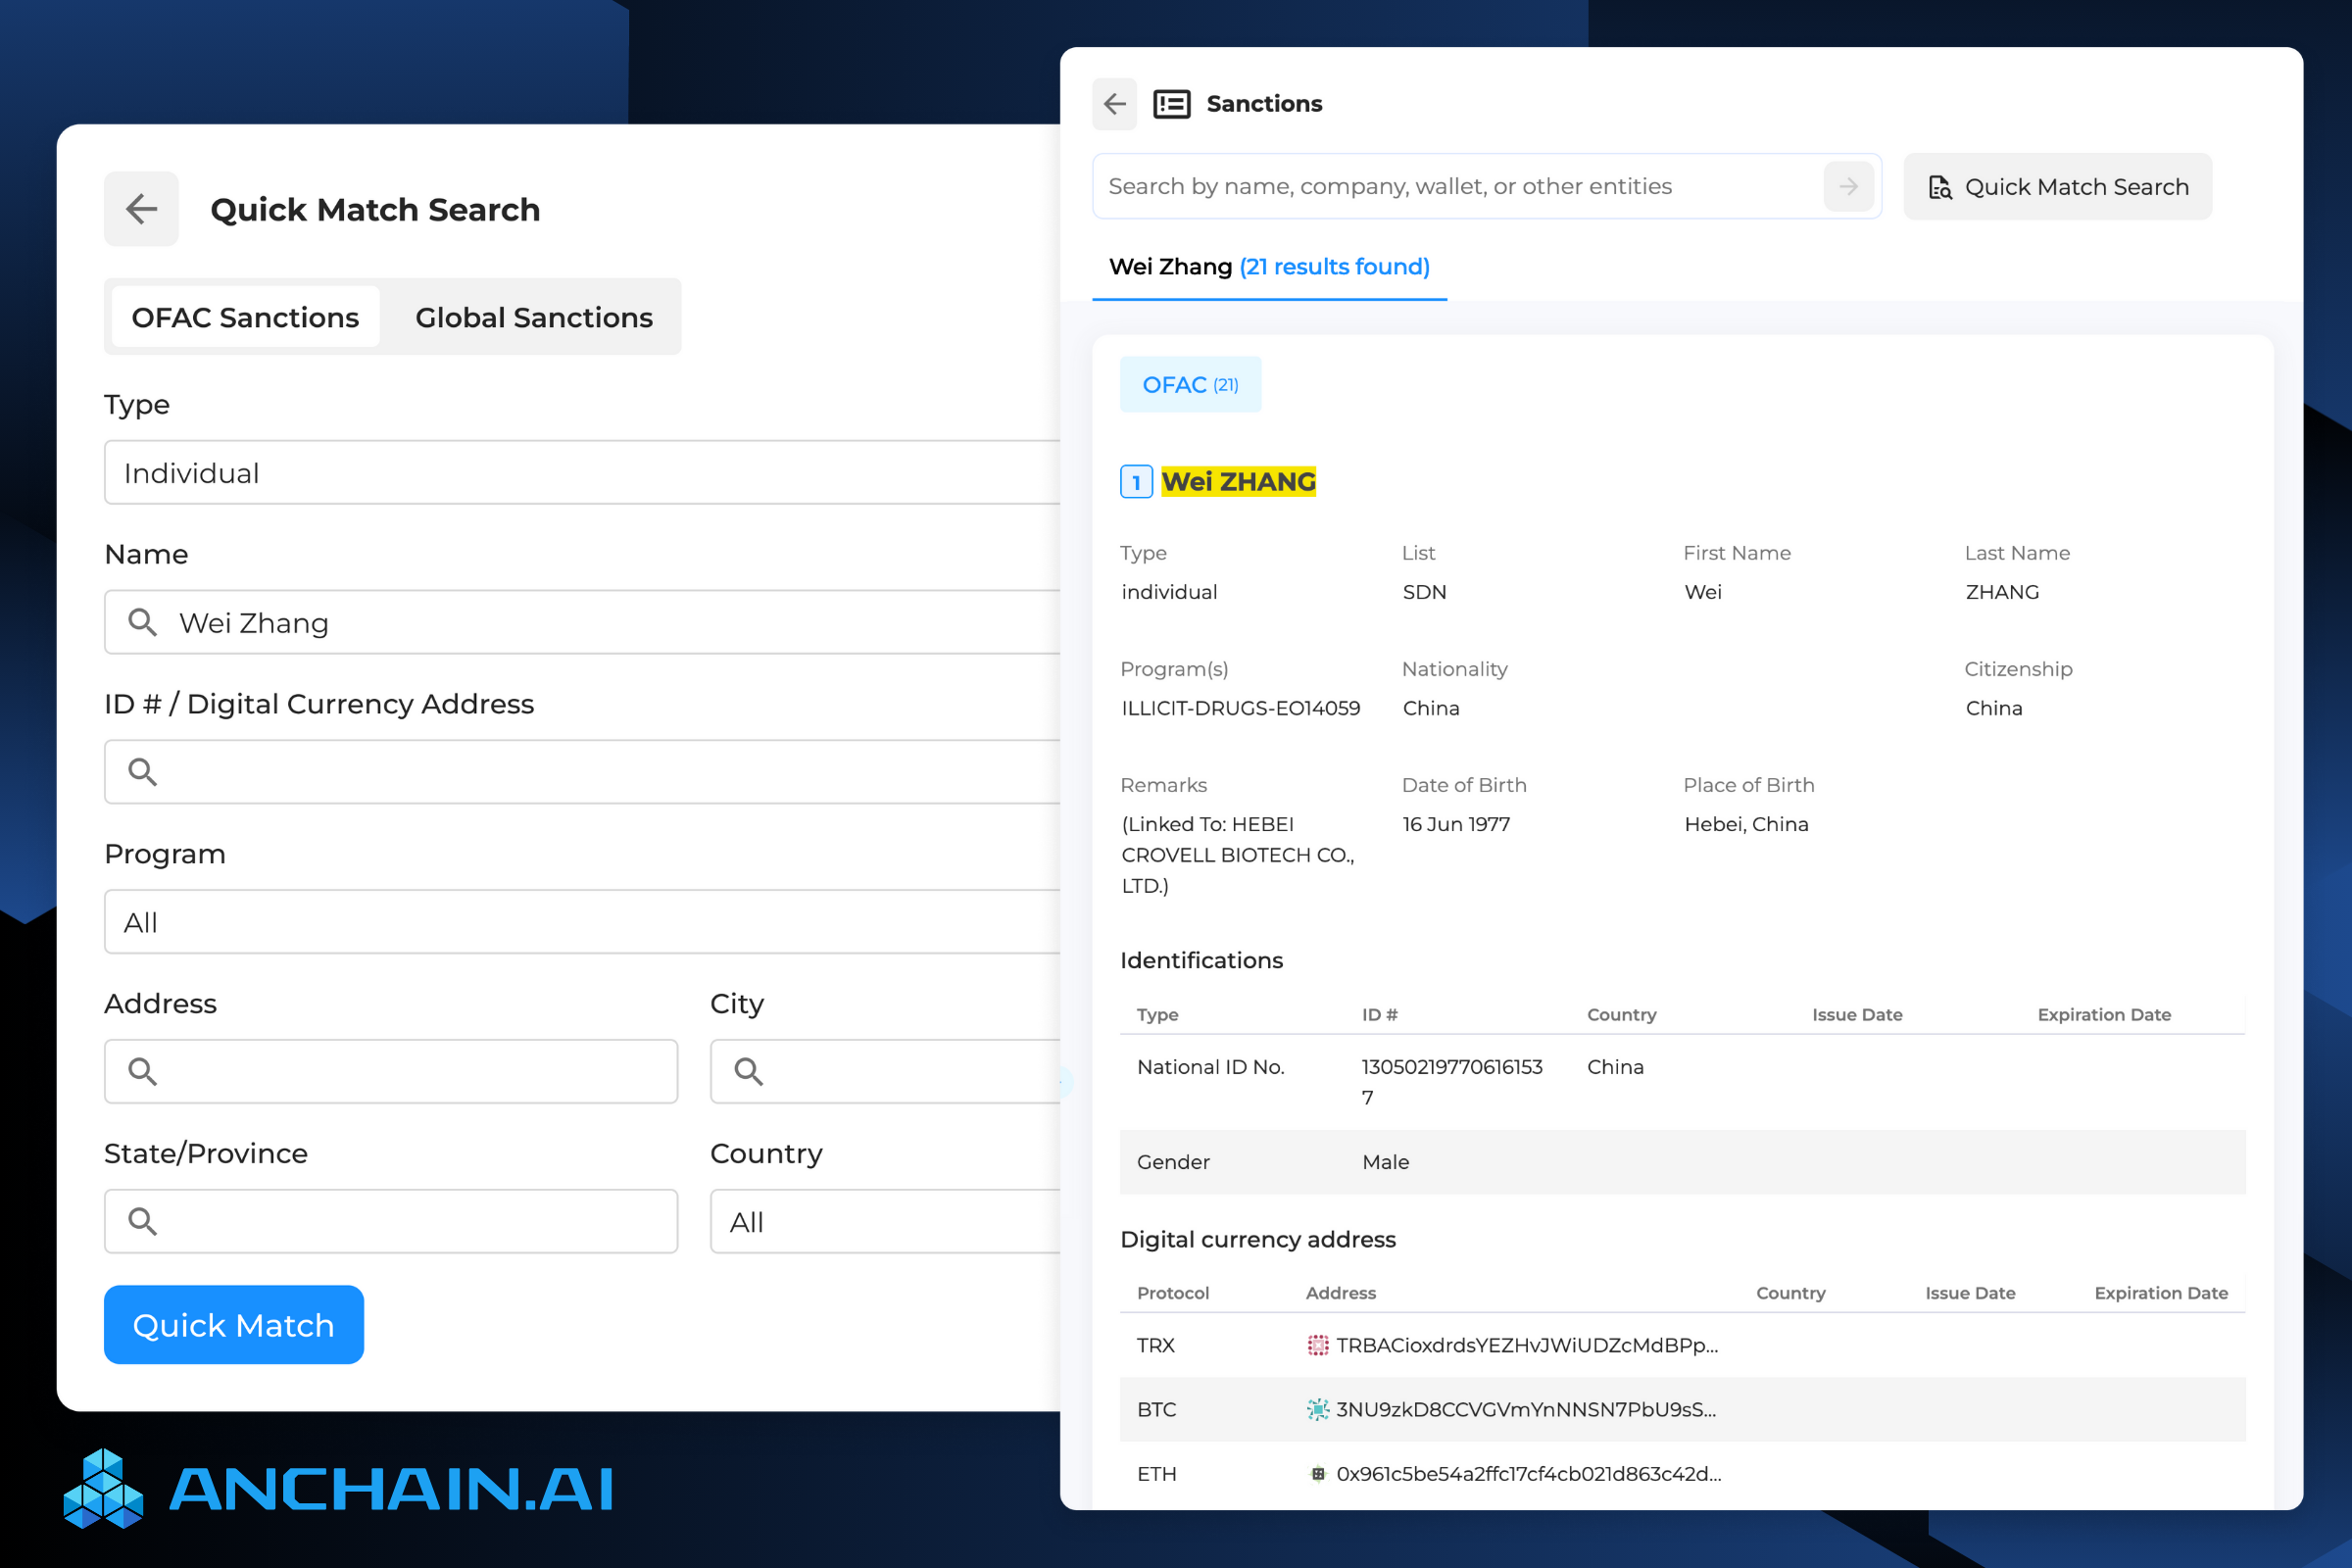This screenshot has width=2352, height=1568.
Task: Click result number 1 badge
Action: click(x=1136, y=482)
